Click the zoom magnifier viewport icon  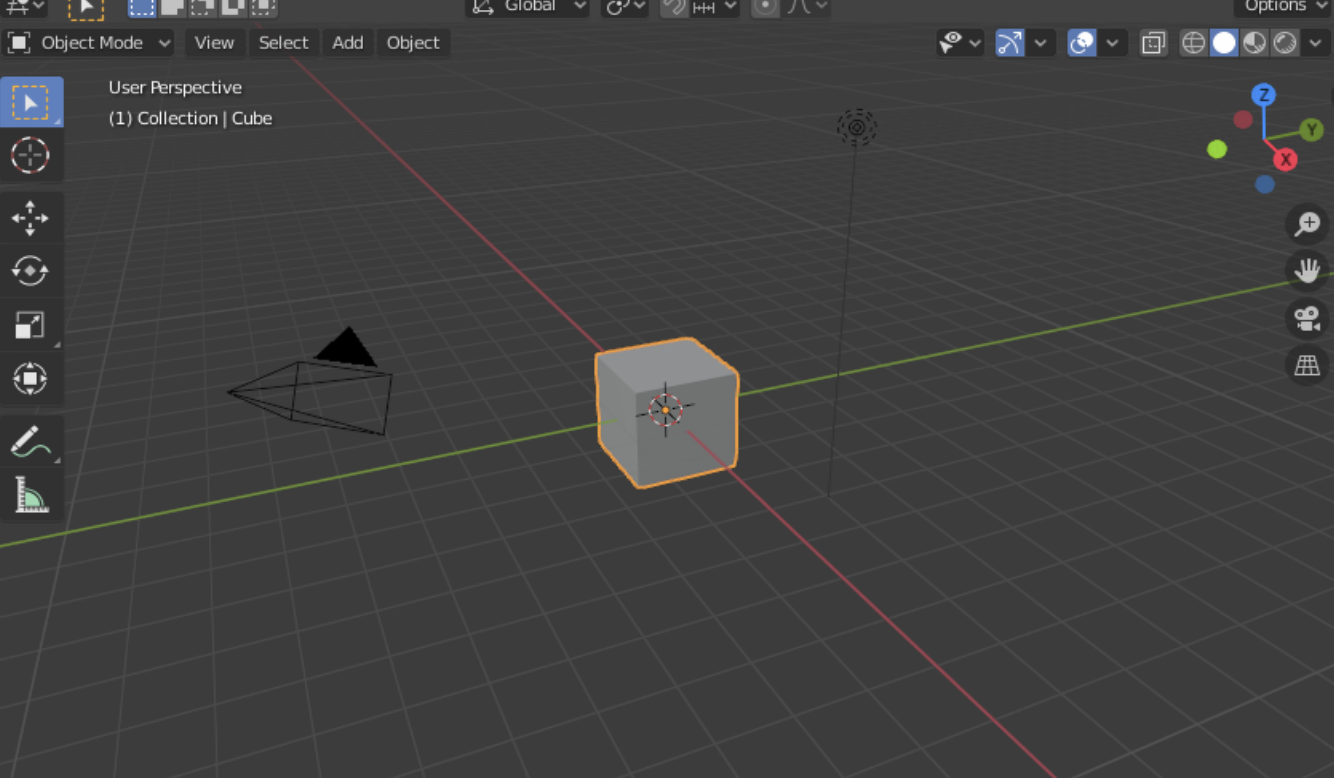coord(1307,224)
